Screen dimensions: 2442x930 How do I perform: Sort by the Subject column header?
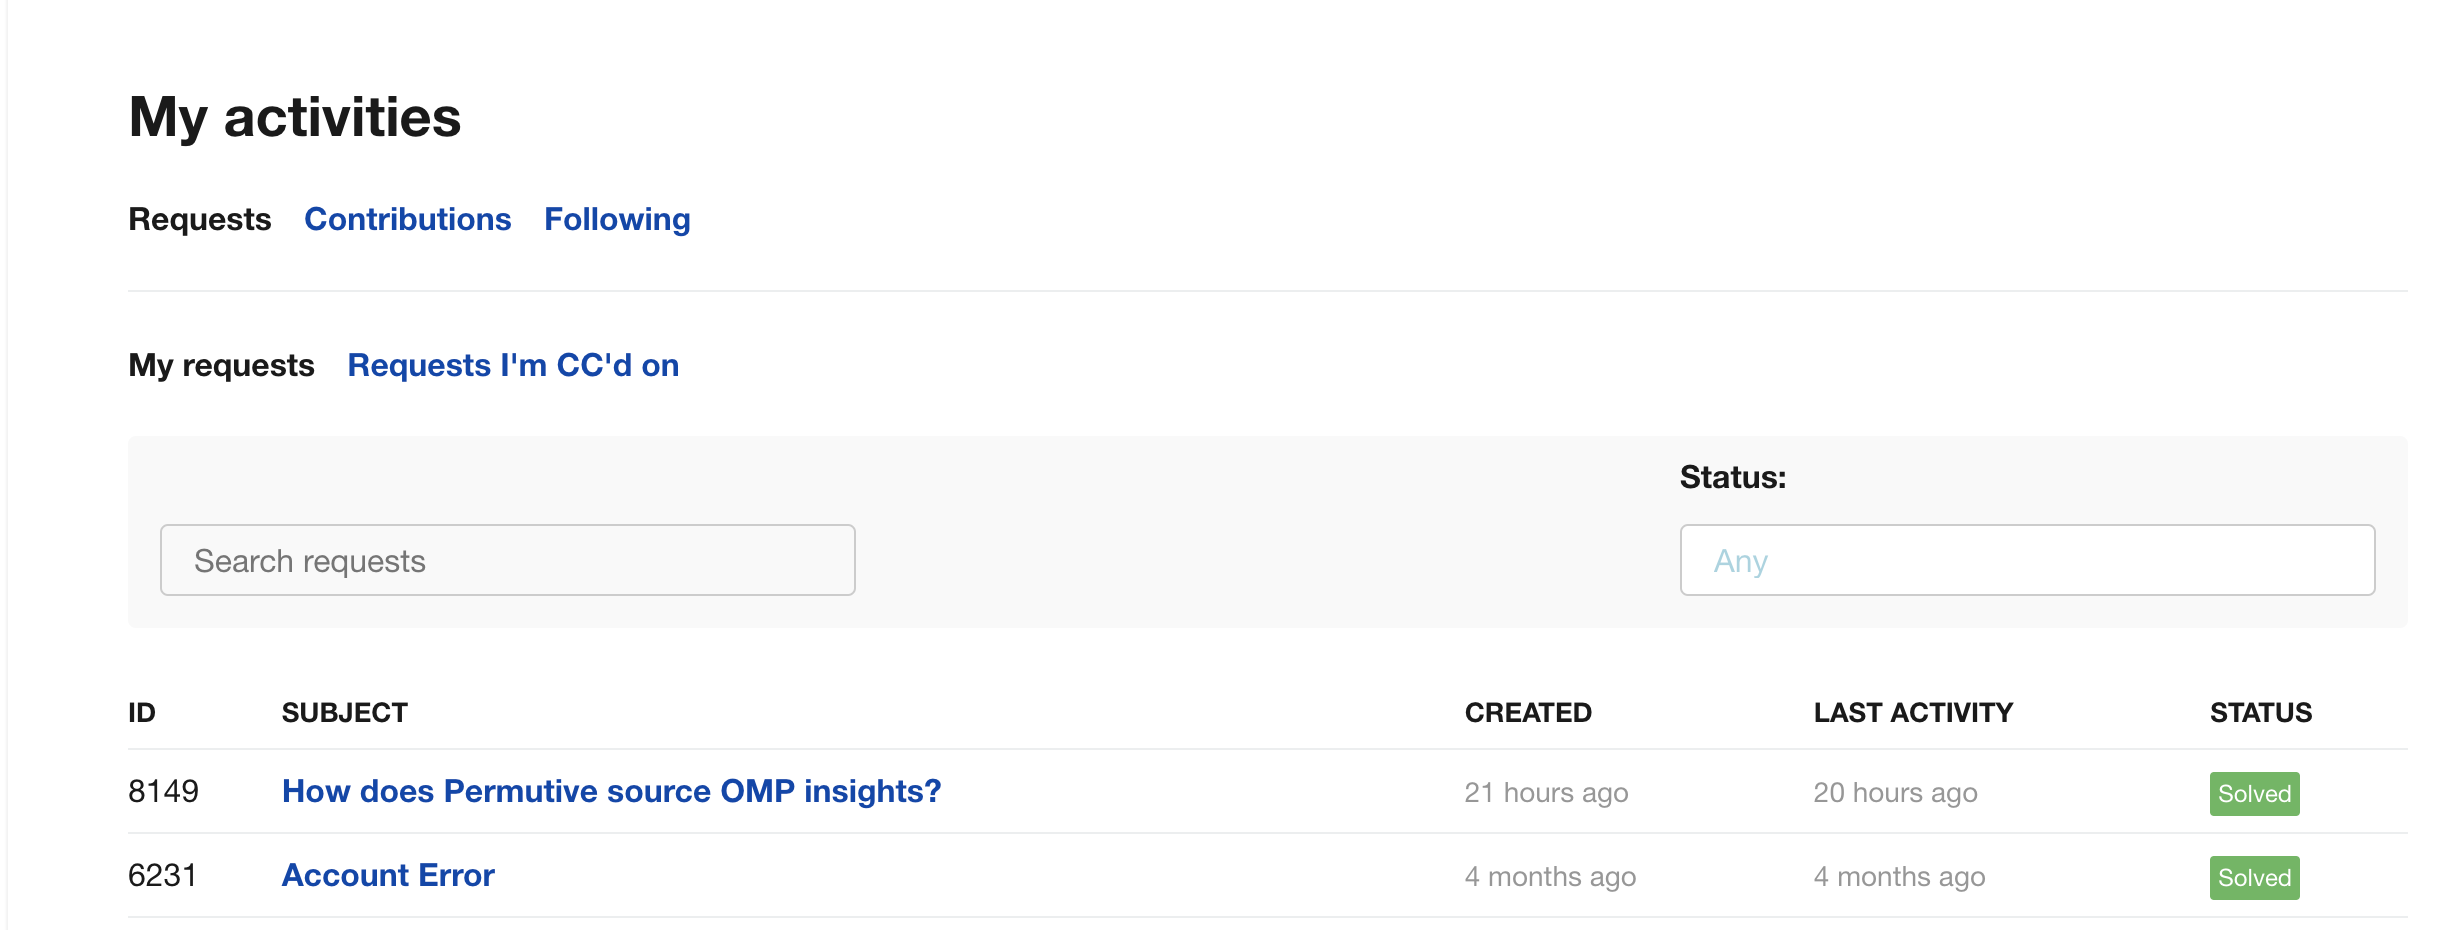345,713
